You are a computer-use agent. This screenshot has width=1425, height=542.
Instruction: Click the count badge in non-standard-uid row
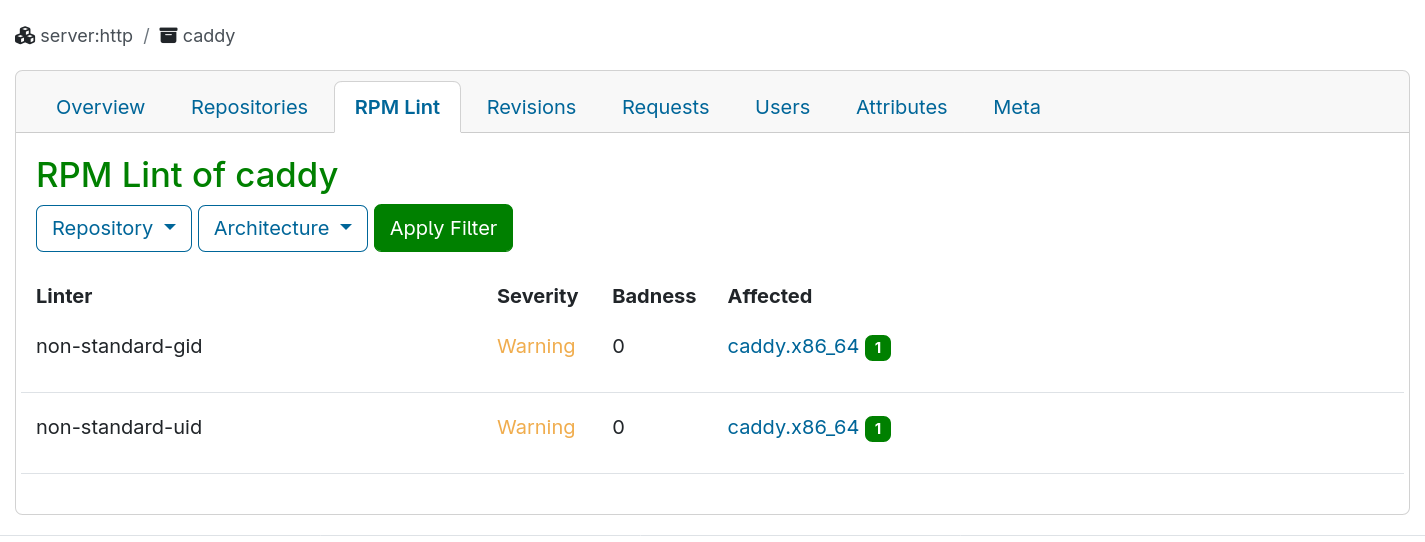878,429
